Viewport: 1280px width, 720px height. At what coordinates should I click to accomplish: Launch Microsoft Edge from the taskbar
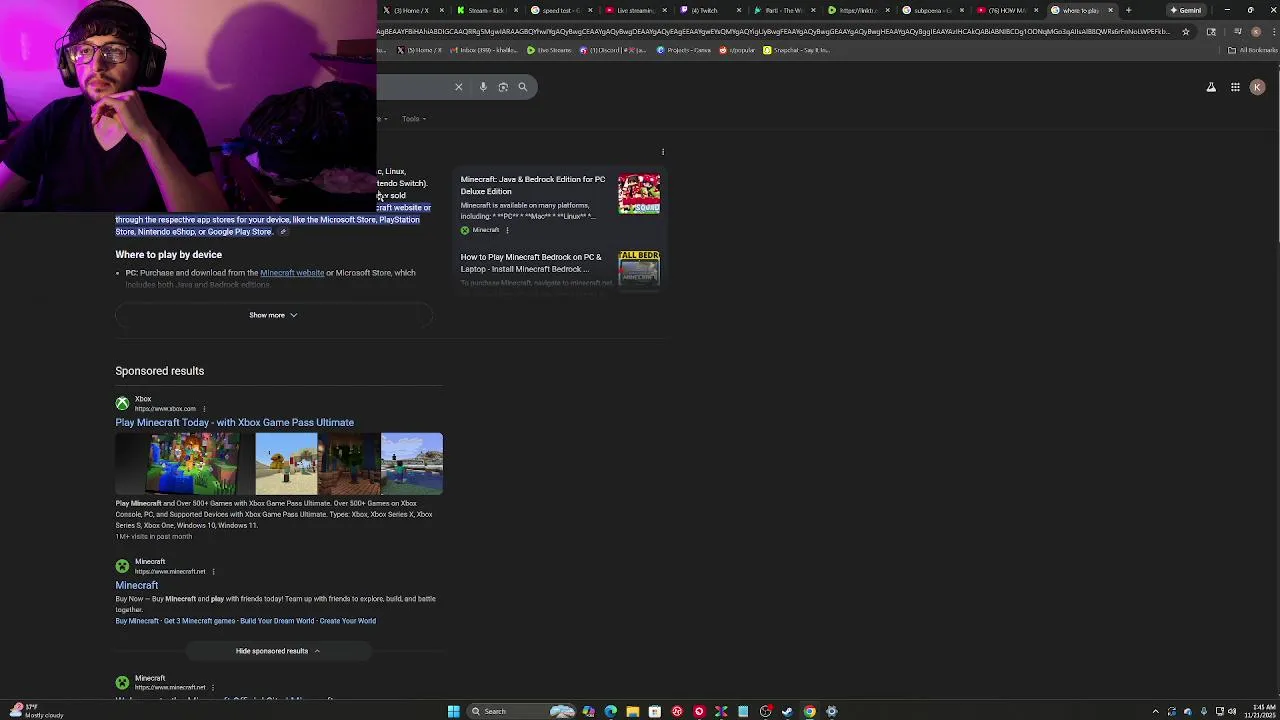[x=610, y=711]
